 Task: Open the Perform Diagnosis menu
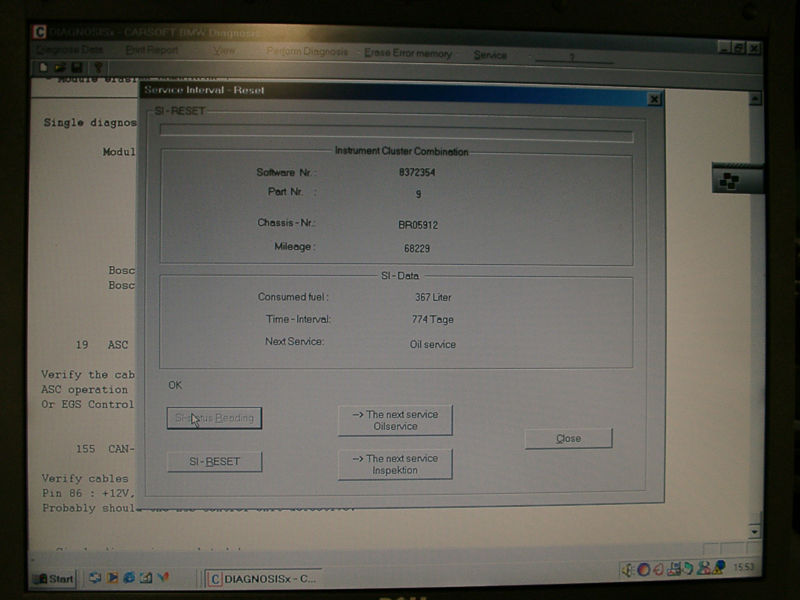(307, 52)
